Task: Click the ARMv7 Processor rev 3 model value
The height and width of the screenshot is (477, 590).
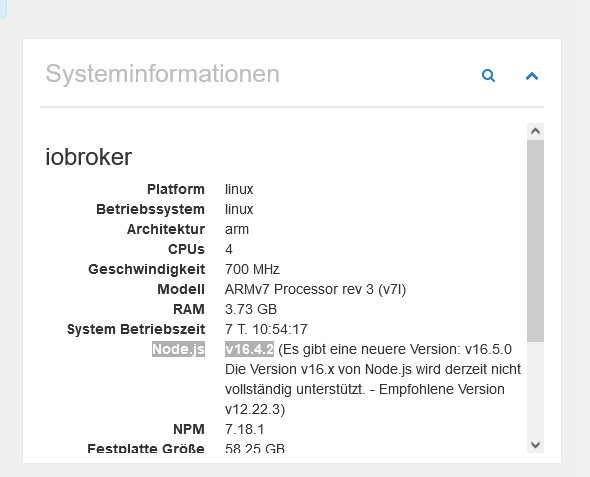Action: 315,289
